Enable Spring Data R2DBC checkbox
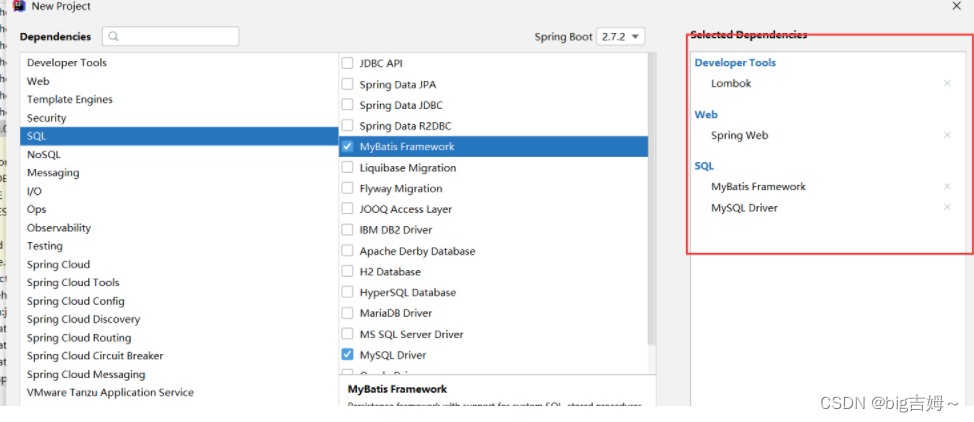Image resolution: width=974 pixels, height=422 pixels. [347, 126]
